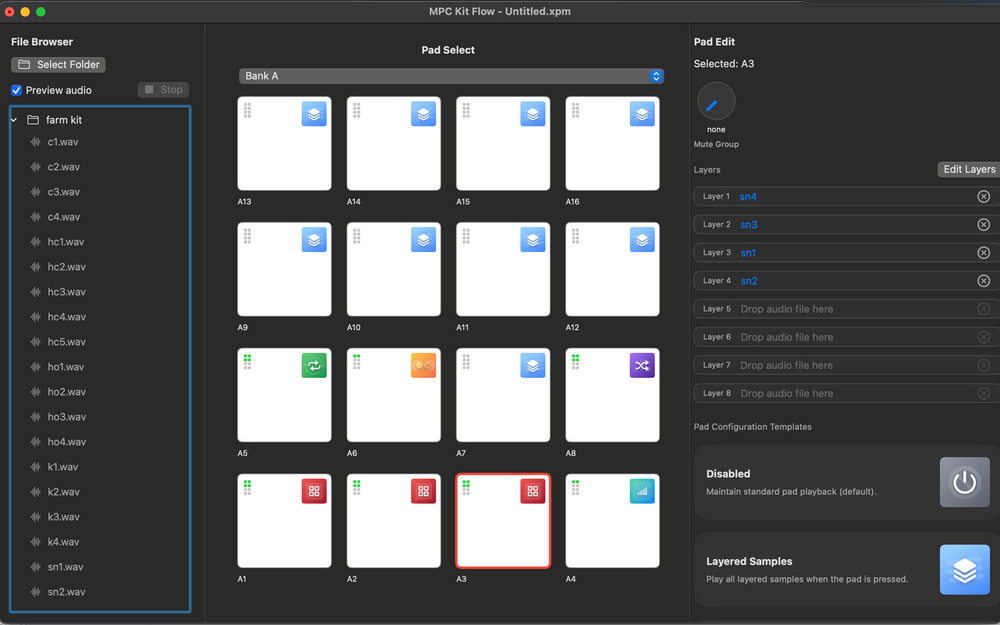The width and height of the screenshot is (1000, 625).
Task: Enable the Layered Samples pad template
Action: pos(845,570)
